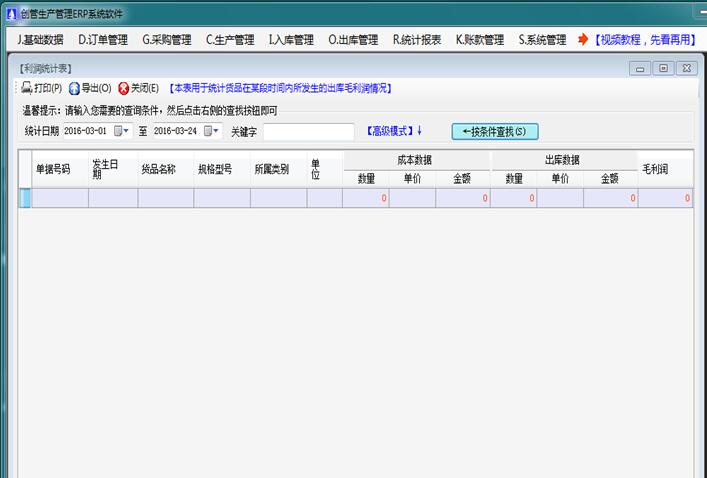Click the keyword (关键字) input field
Viewport: 707px width, 478px height.
click(x=308, y=132)
